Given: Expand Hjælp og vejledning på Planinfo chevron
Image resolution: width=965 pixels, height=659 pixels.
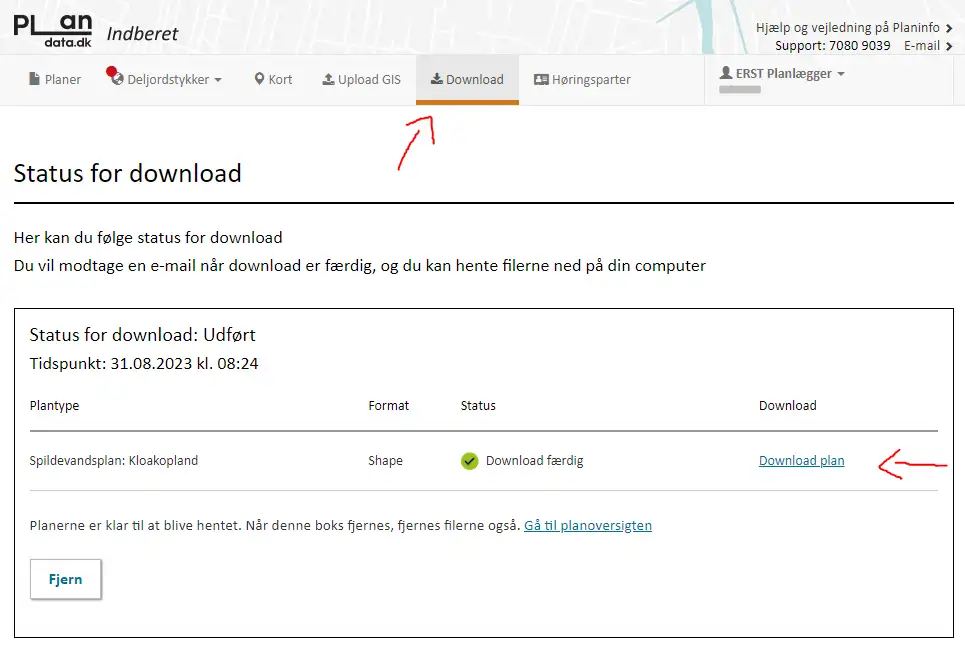Looking at the screenshot, I should point(948,28).
